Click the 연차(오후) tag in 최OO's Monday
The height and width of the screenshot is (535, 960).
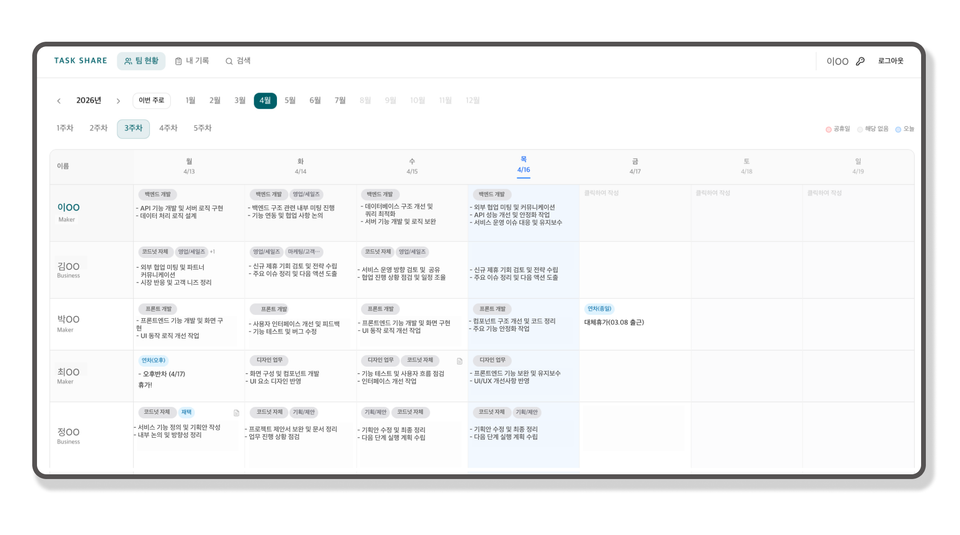[153, 360]
